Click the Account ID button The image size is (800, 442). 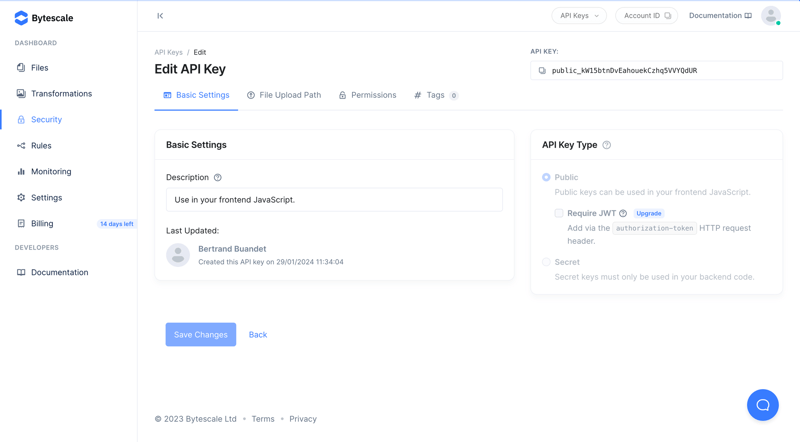point(646,16)
